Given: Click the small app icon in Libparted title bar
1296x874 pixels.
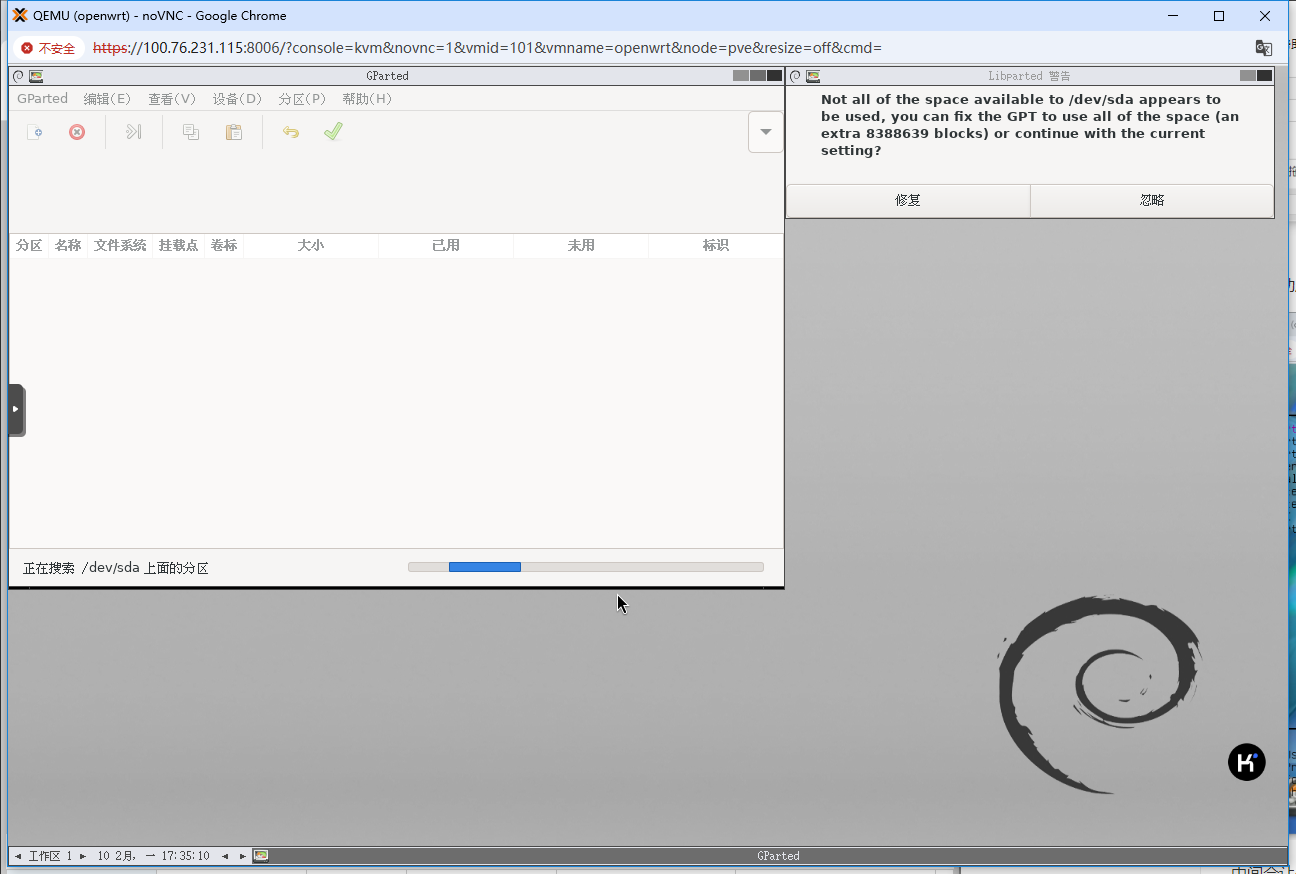Looking at the screenshot, I should [x=813, y=76].
